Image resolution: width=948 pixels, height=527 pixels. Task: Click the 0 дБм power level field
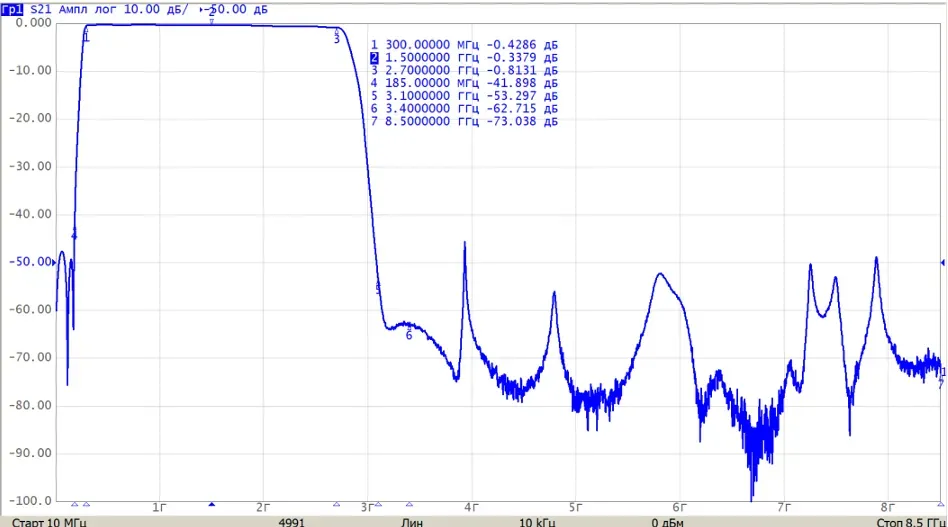pos(667,522)
